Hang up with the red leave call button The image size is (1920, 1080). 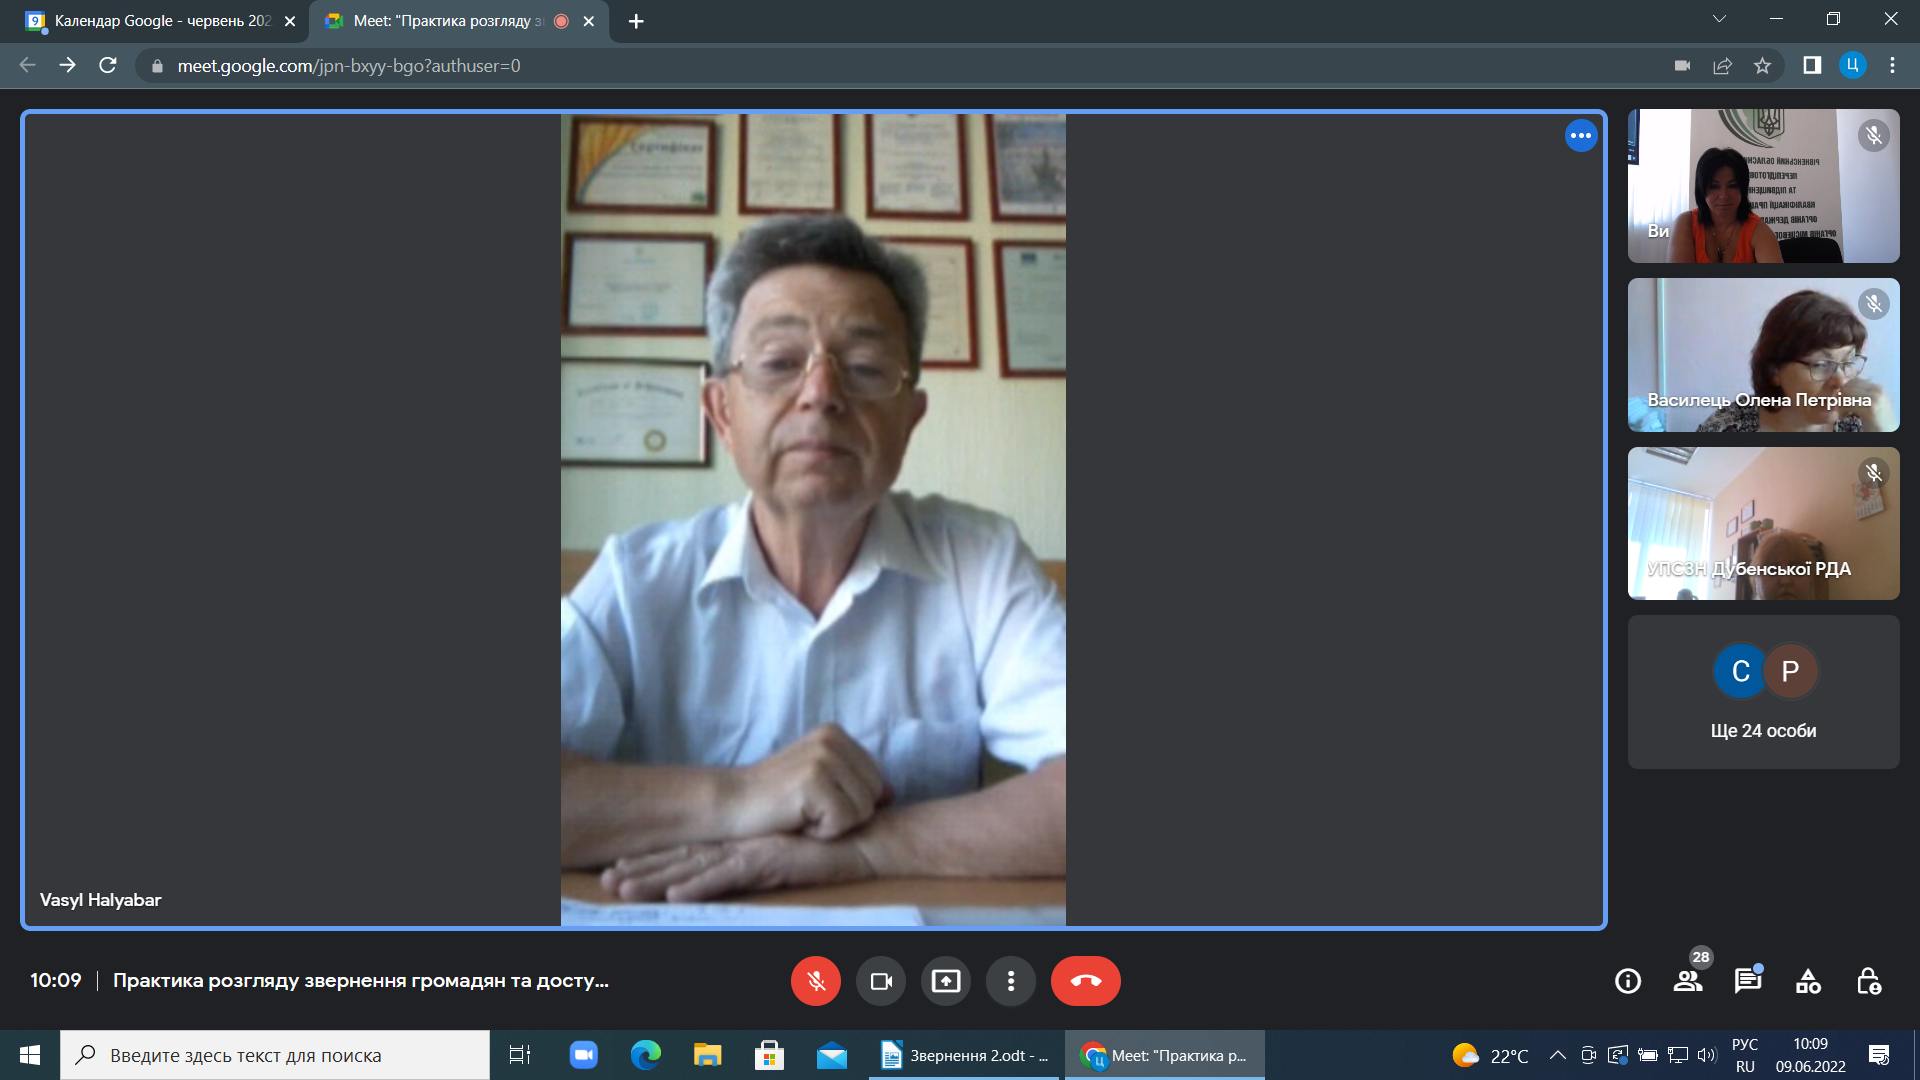[x=1085, y=981]
